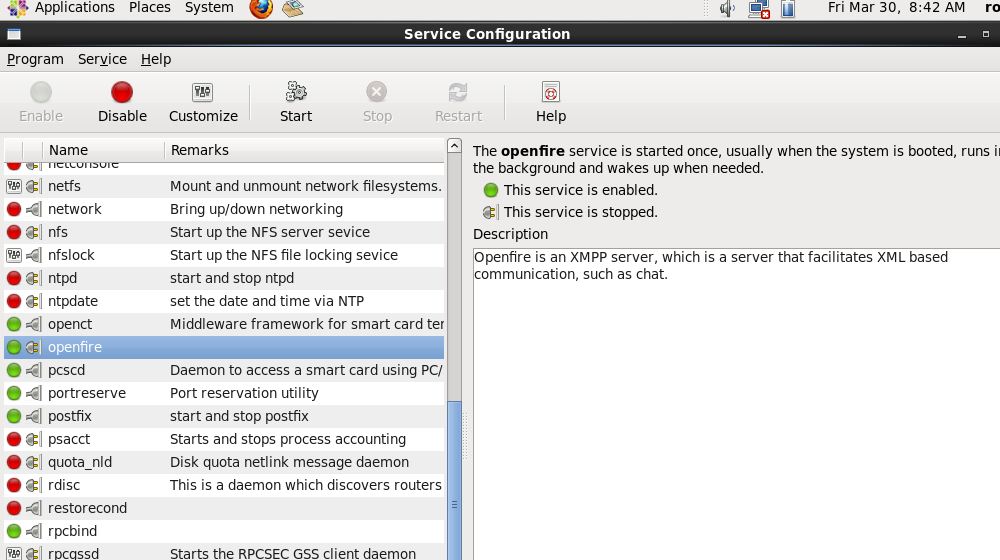This screenshot has height=560, width=1000.
Task: Select the ntpd service row
Action: point(224,278)
